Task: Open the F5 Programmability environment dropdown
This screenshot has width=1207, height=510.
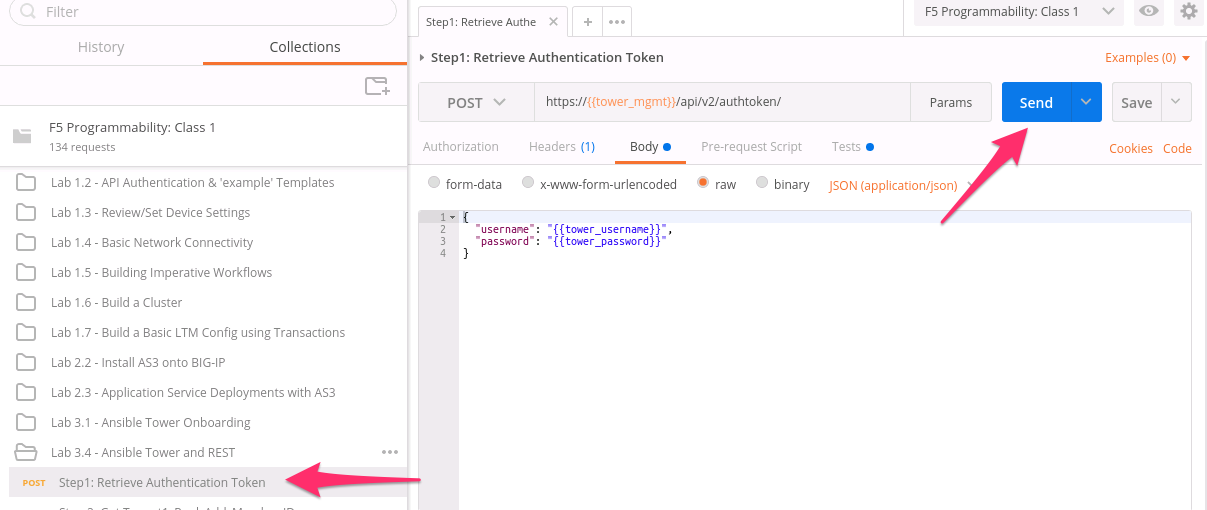Action: 1018,12
